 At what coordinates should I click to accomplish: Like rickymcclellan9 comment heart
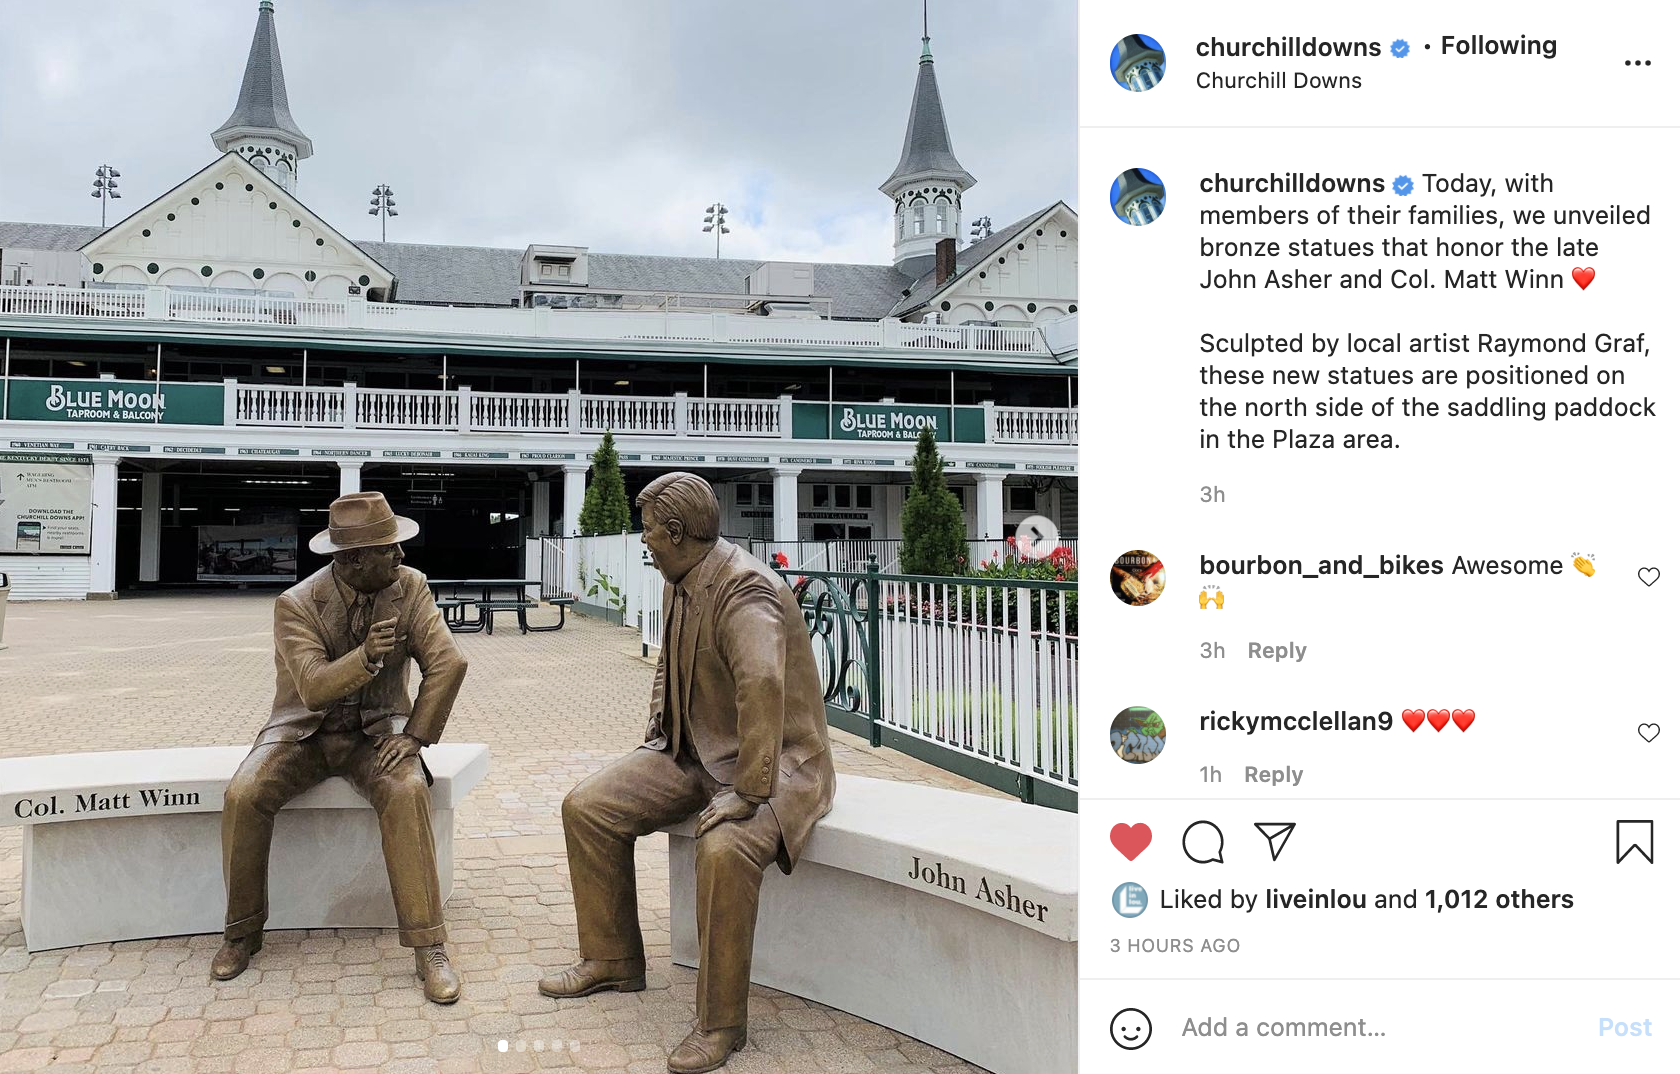(1649, 732)
